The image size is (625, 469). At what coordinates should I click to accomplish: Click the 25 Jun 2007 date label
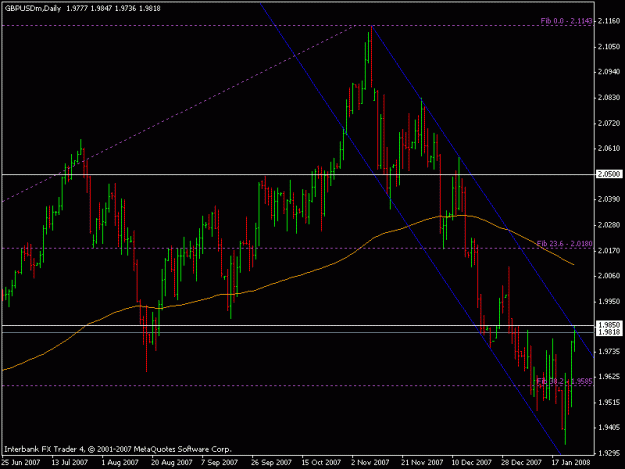tap(21, 462)
